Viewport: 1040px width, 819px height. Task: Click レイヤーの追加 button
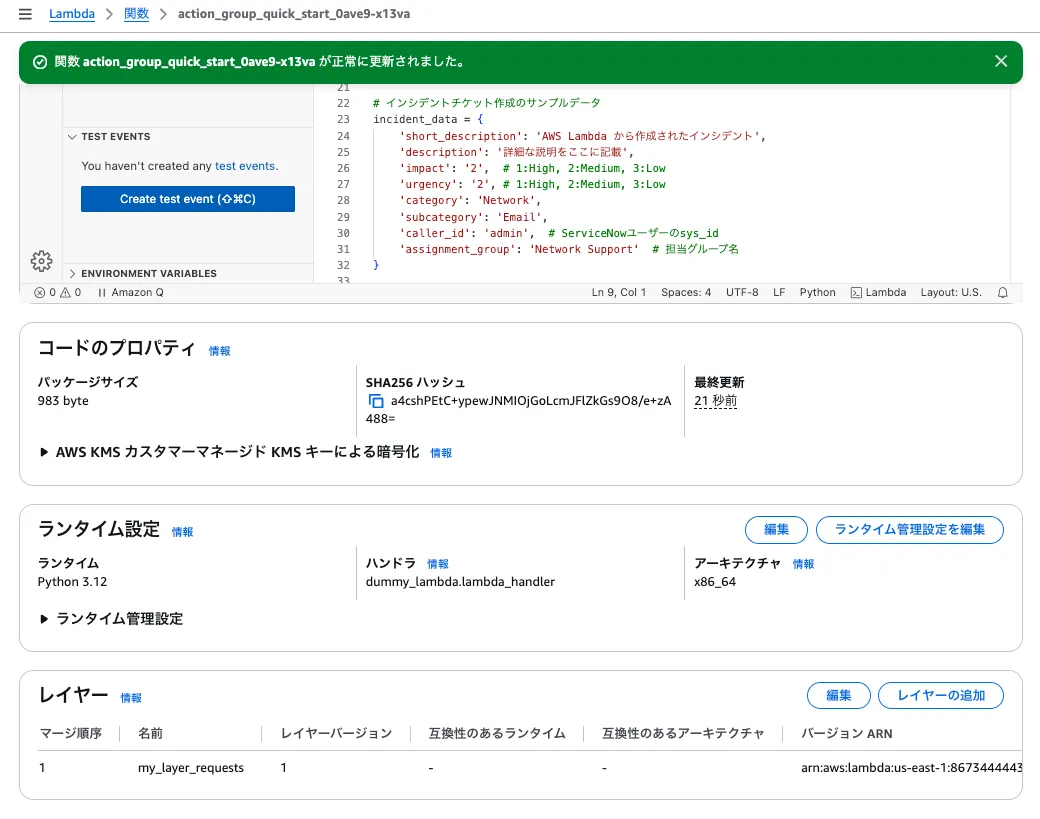[941, 695]
